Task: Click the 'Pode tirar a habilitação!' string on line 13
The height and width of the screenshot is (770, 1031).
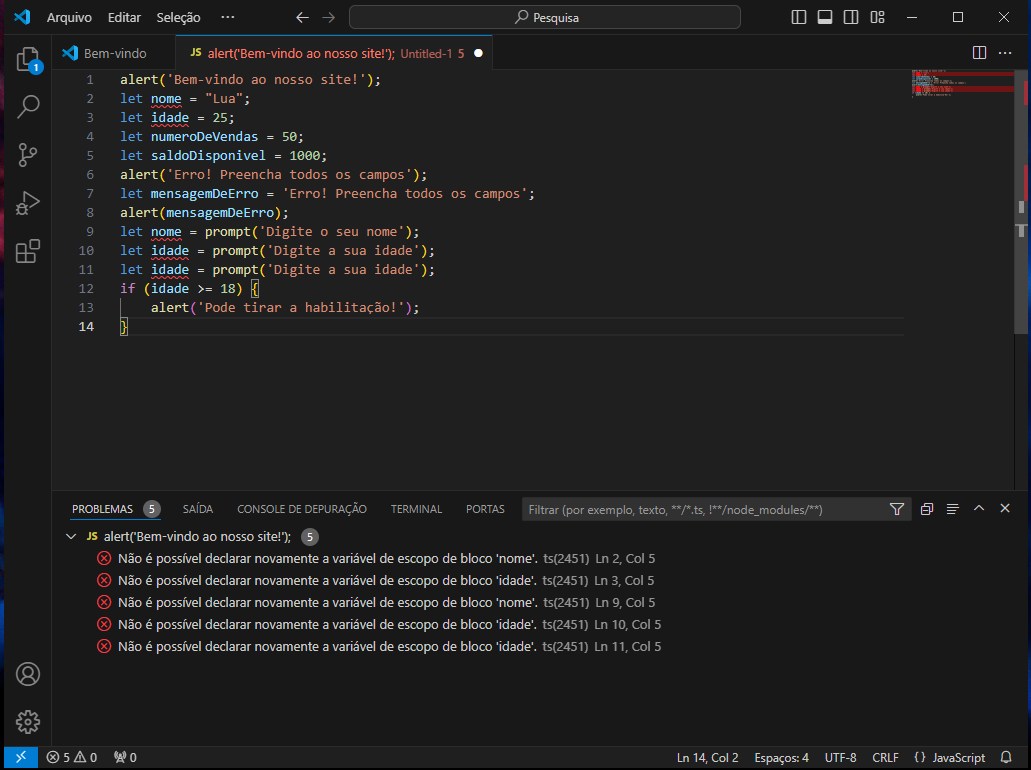Action: pos(301,308)
